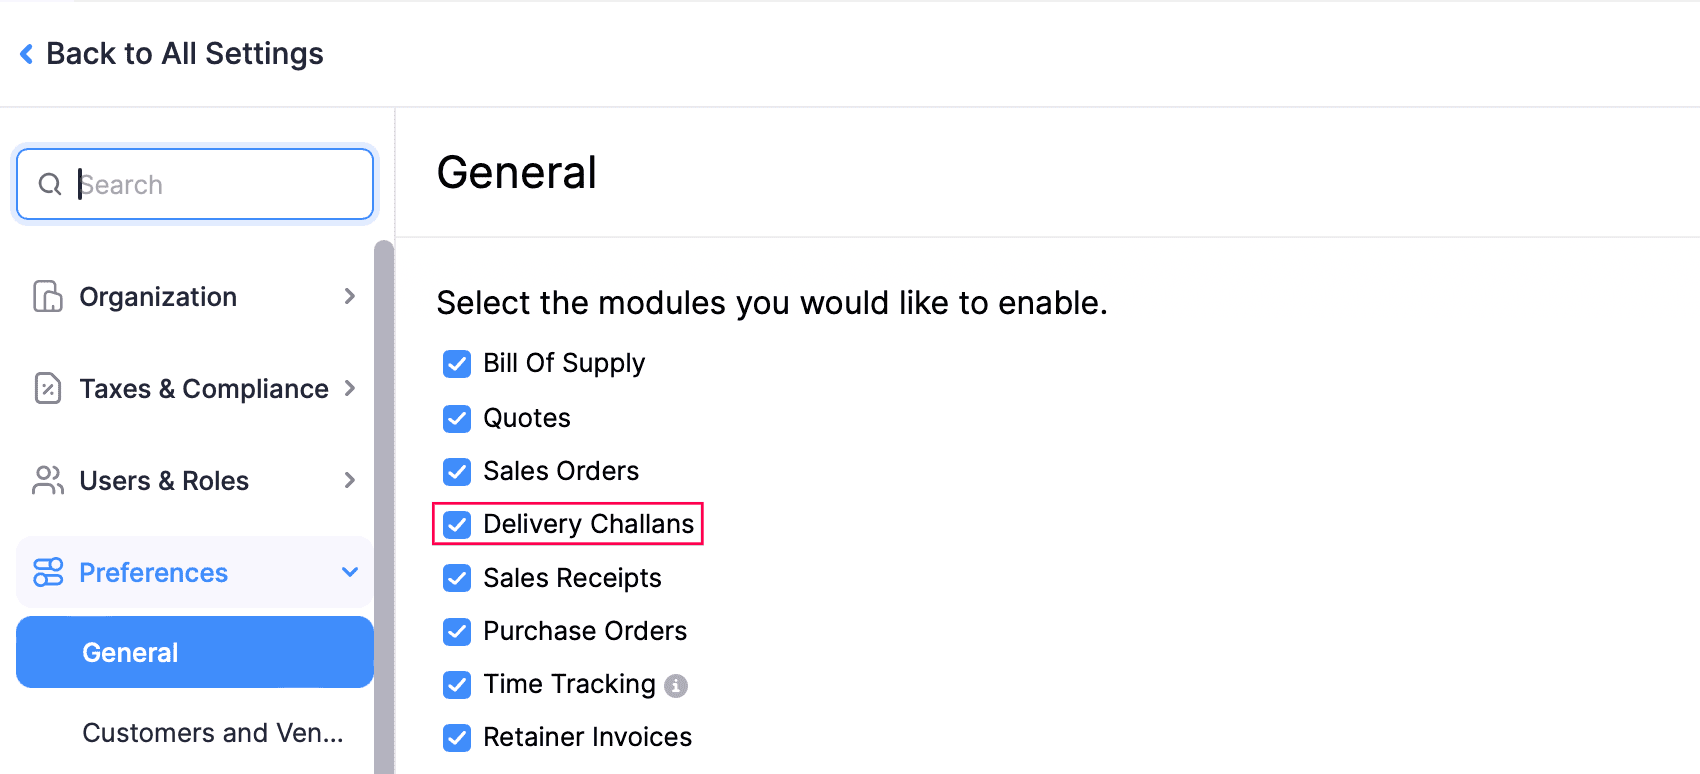Image resolution: width=1700 pixels, height=774 pixels.
Task: Click the Organization building icon
Action: point(48,297)
